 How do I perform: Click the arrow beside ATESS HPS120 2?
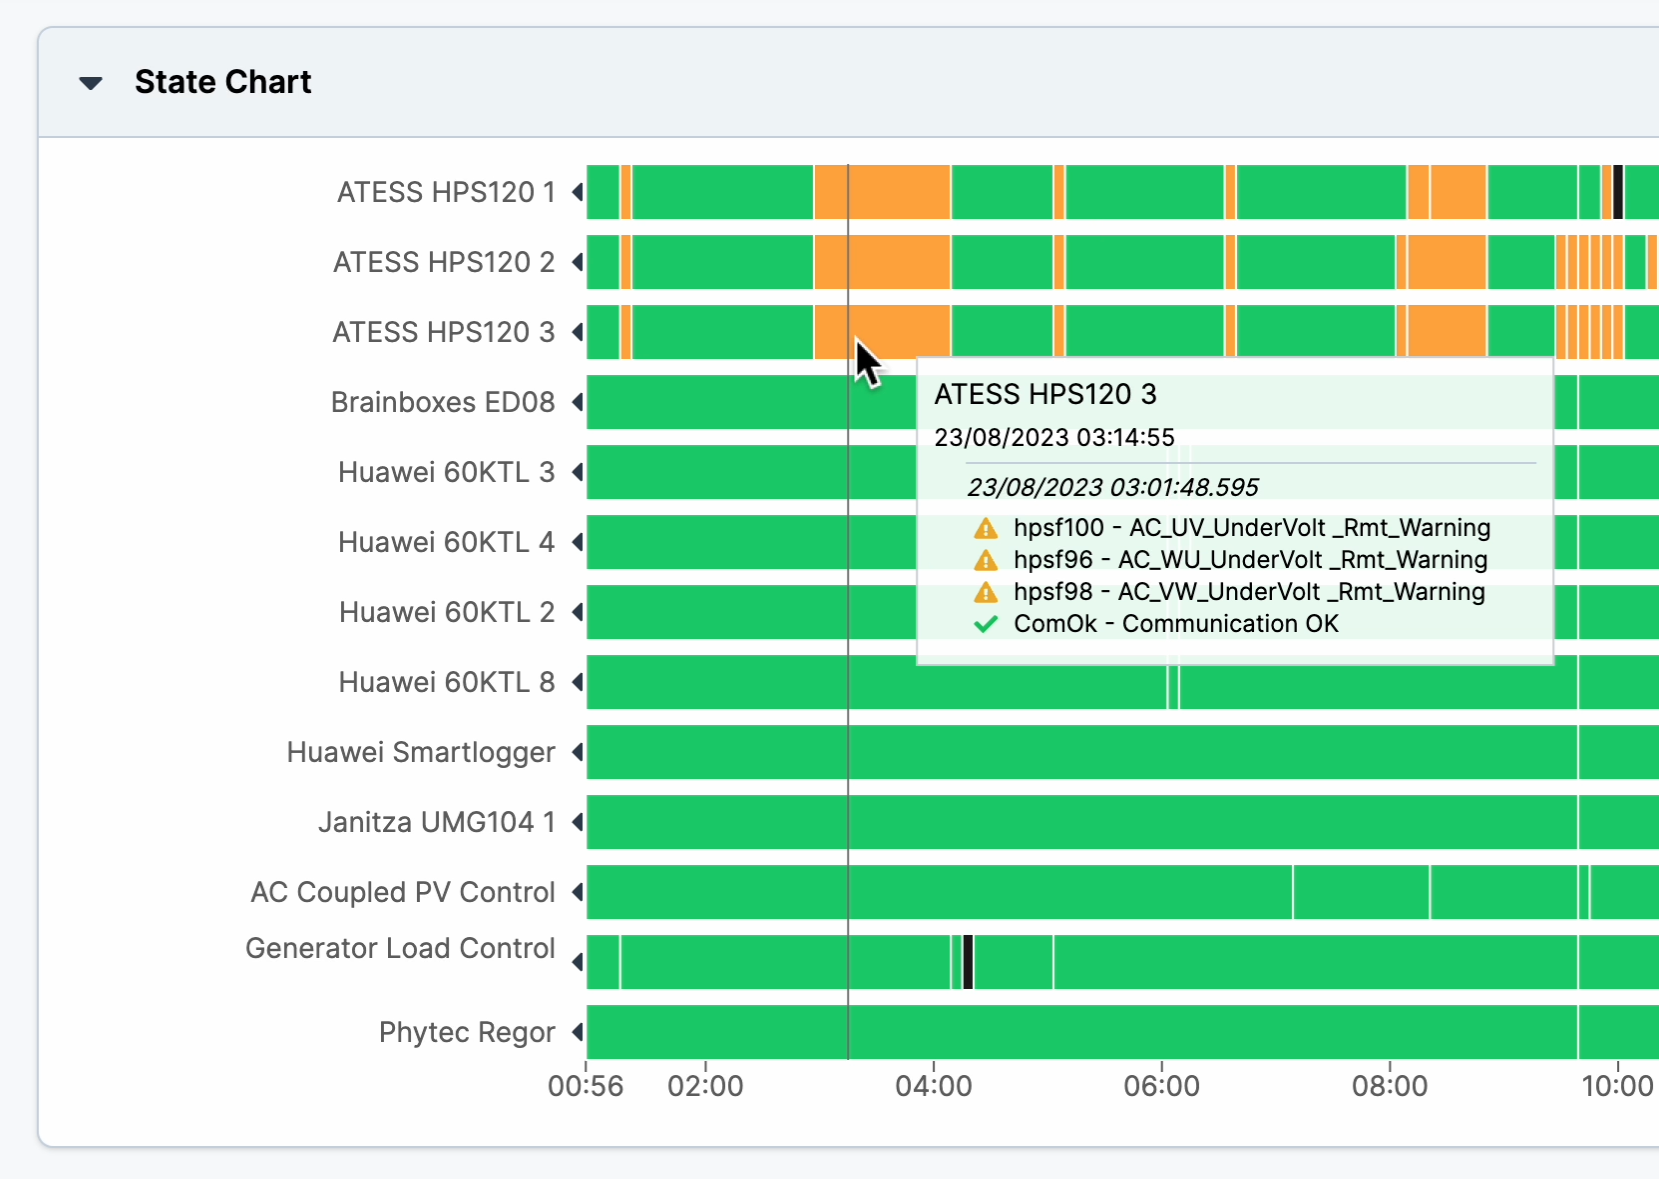(x=577, y=262)
